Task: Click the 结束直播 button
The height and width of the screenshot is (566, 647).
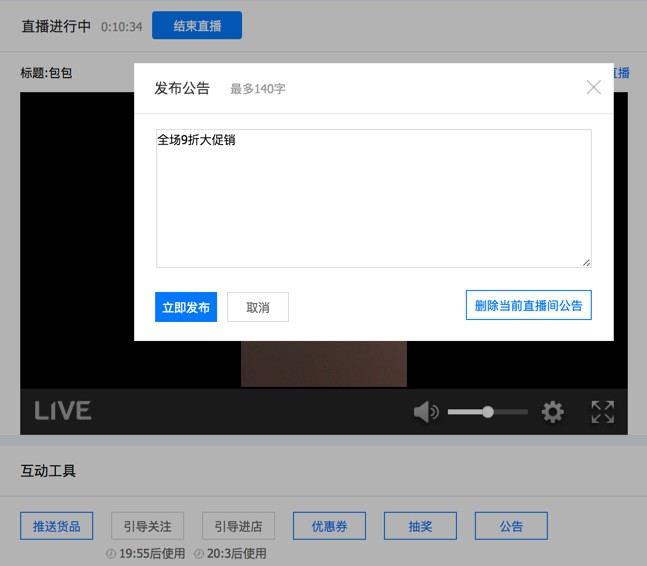Action: click(197, 26)
